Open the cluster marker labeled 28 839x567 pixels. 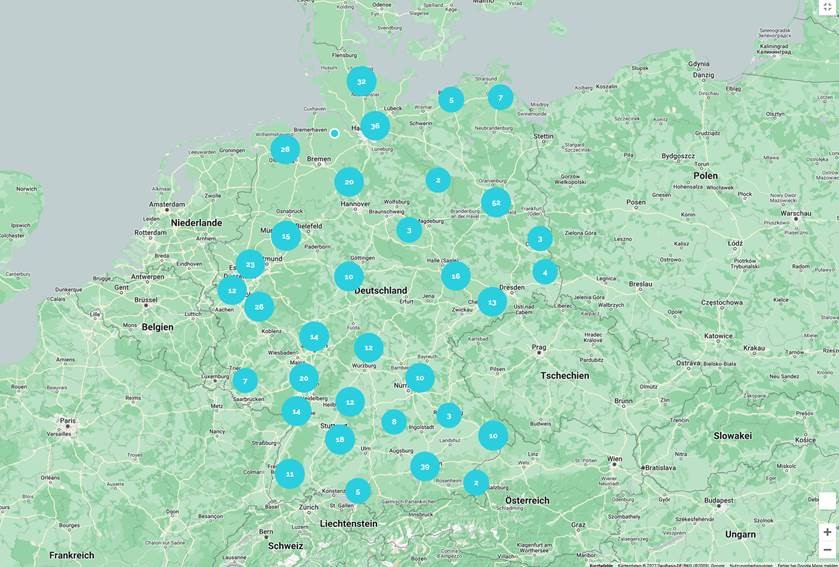click(x=285, y=150)
